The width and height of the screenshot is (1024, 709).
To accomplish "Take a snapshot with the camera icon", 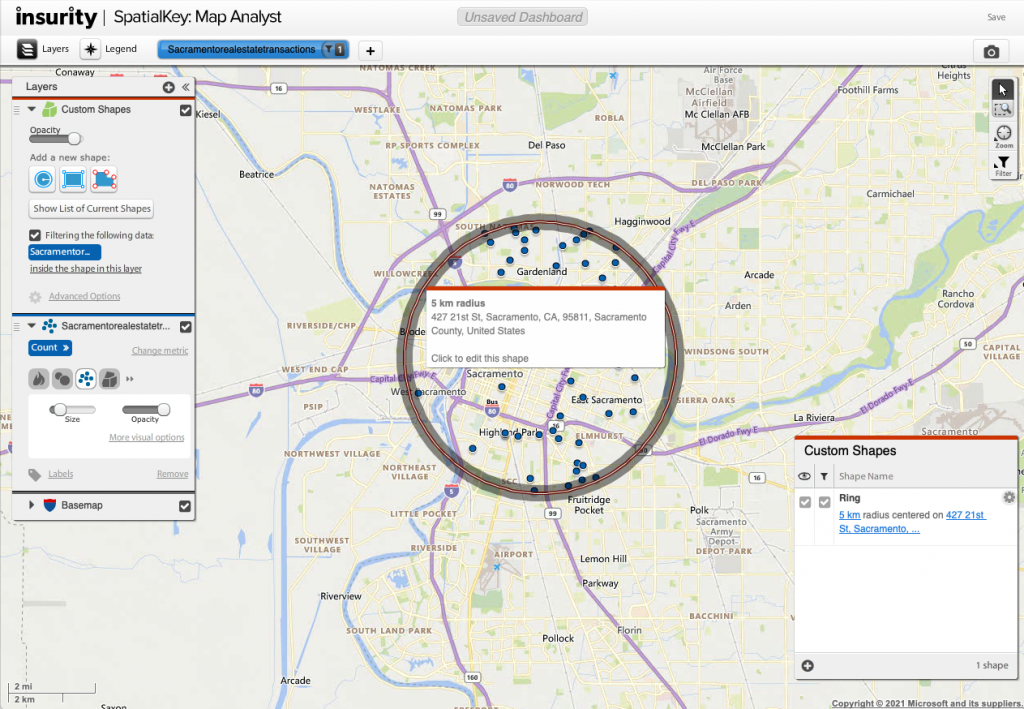I will coord(991,52).
